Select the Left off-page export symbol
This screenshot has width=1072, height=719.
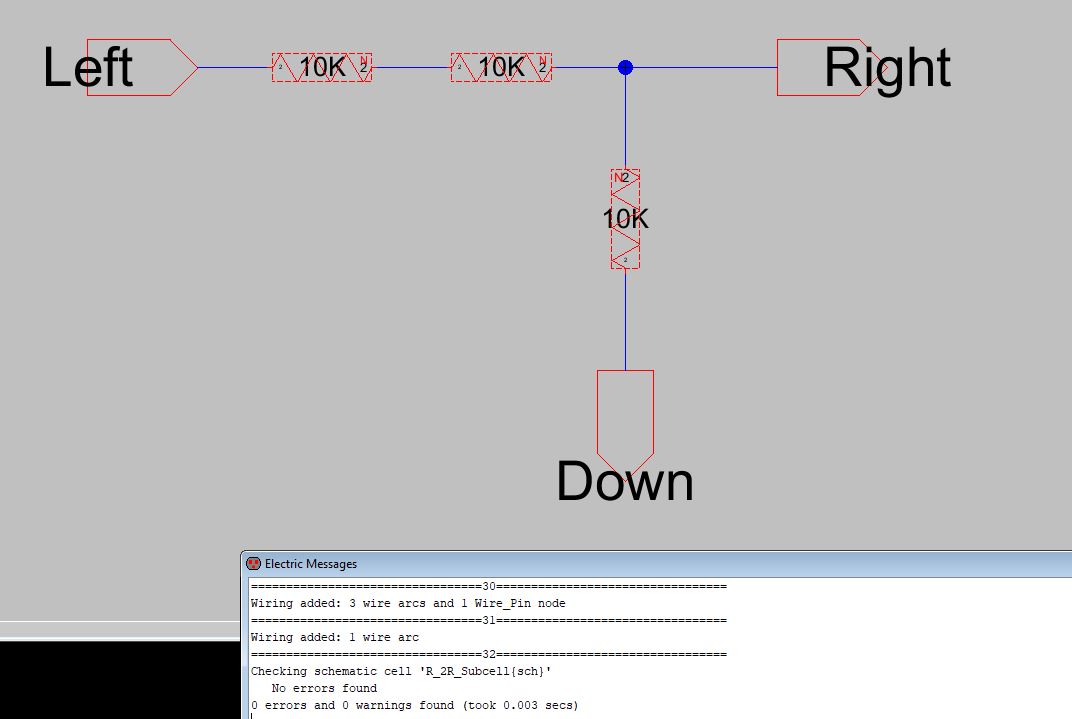tap(140, 68)
